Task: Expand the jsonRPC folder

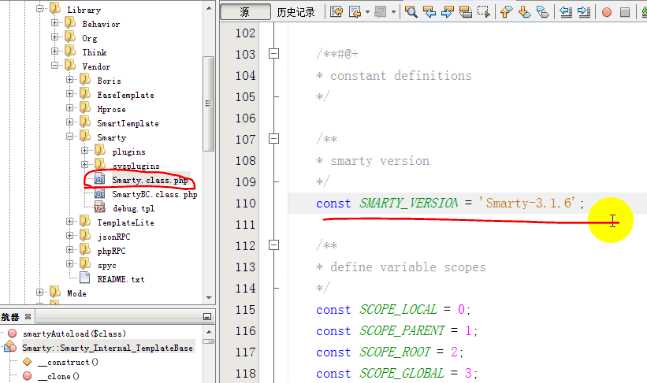Action: tap(69, 236)
